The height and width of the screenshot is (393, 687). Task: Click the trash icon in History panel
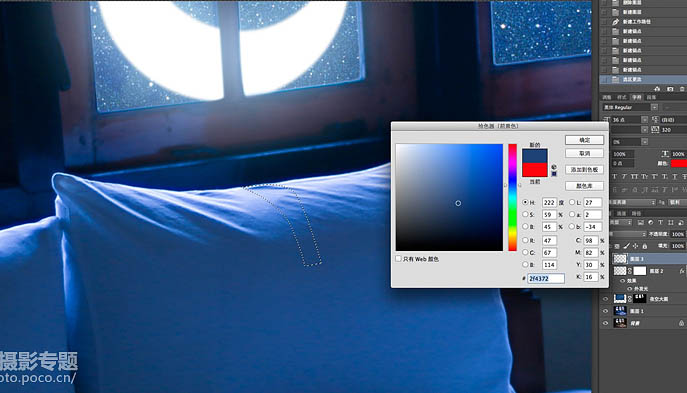click(x=683, y=89)
